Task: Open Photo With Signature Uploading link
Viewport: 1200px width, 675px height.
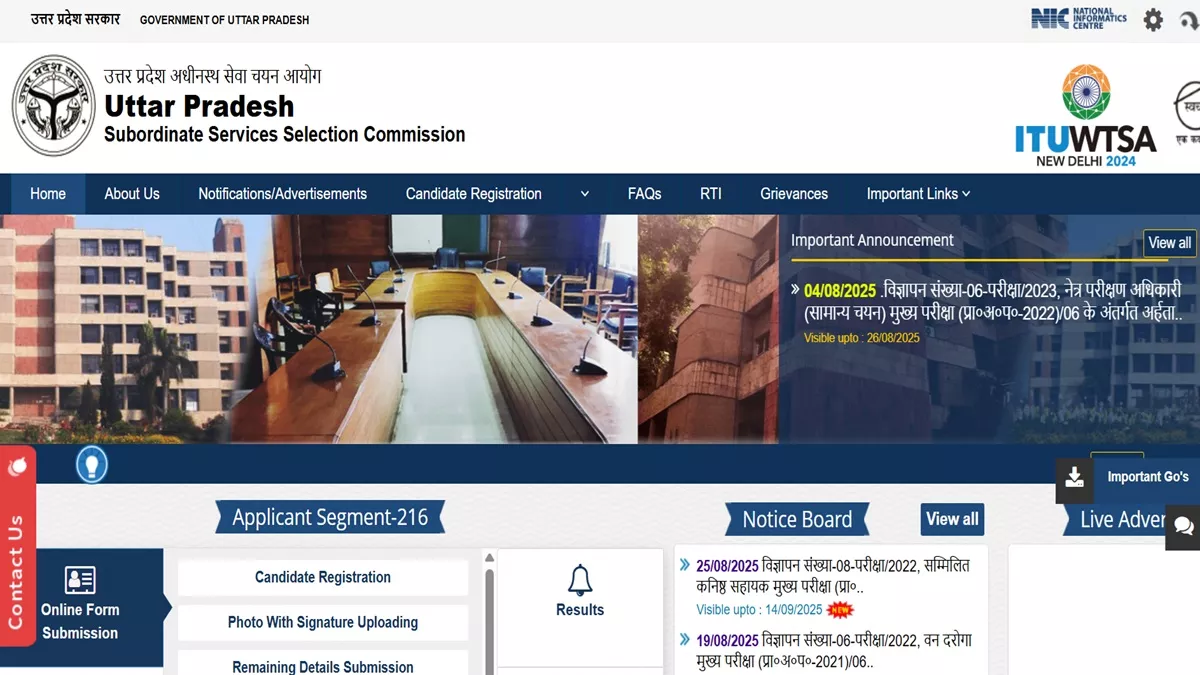Action: coord(323,622)
